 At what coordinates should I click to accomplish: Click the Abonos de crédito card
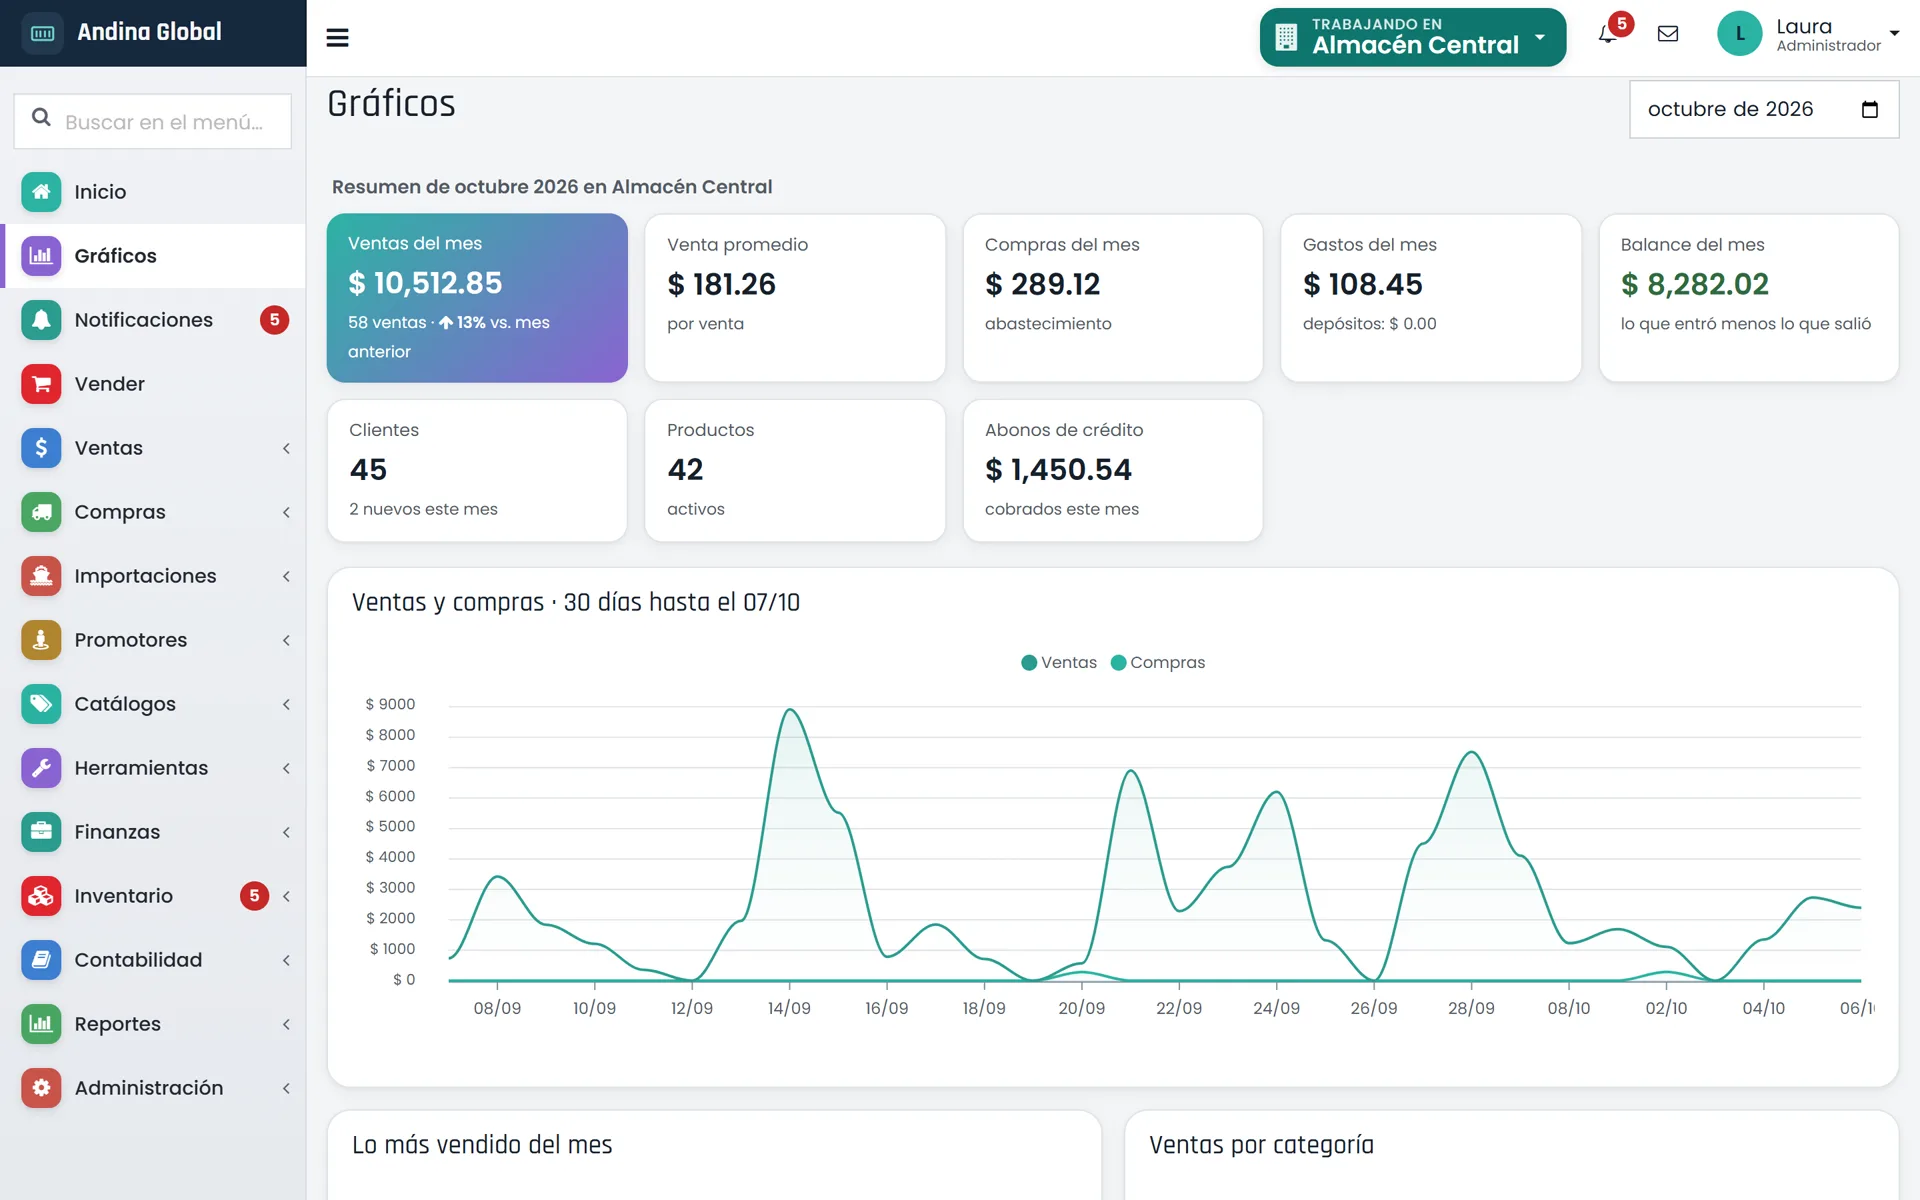coord(1112,471)
